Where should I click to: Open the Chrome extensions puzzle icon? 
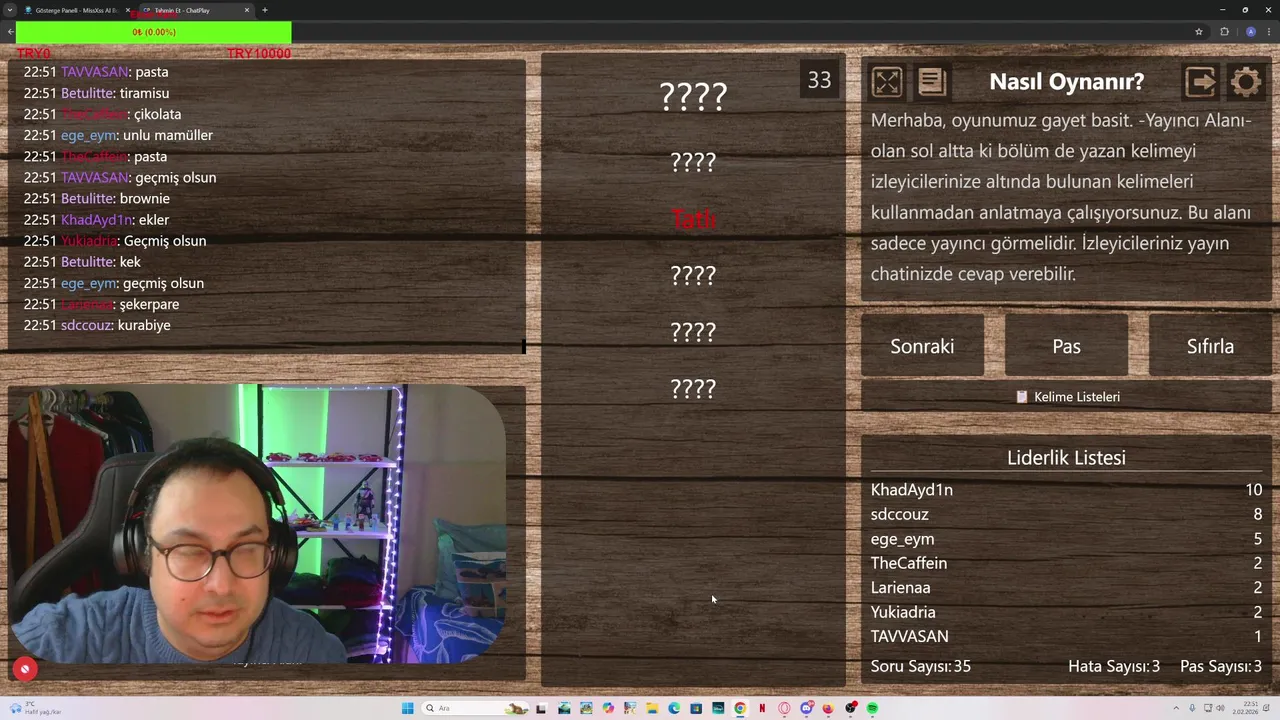pyautogui.click(x=1224, y=32)
